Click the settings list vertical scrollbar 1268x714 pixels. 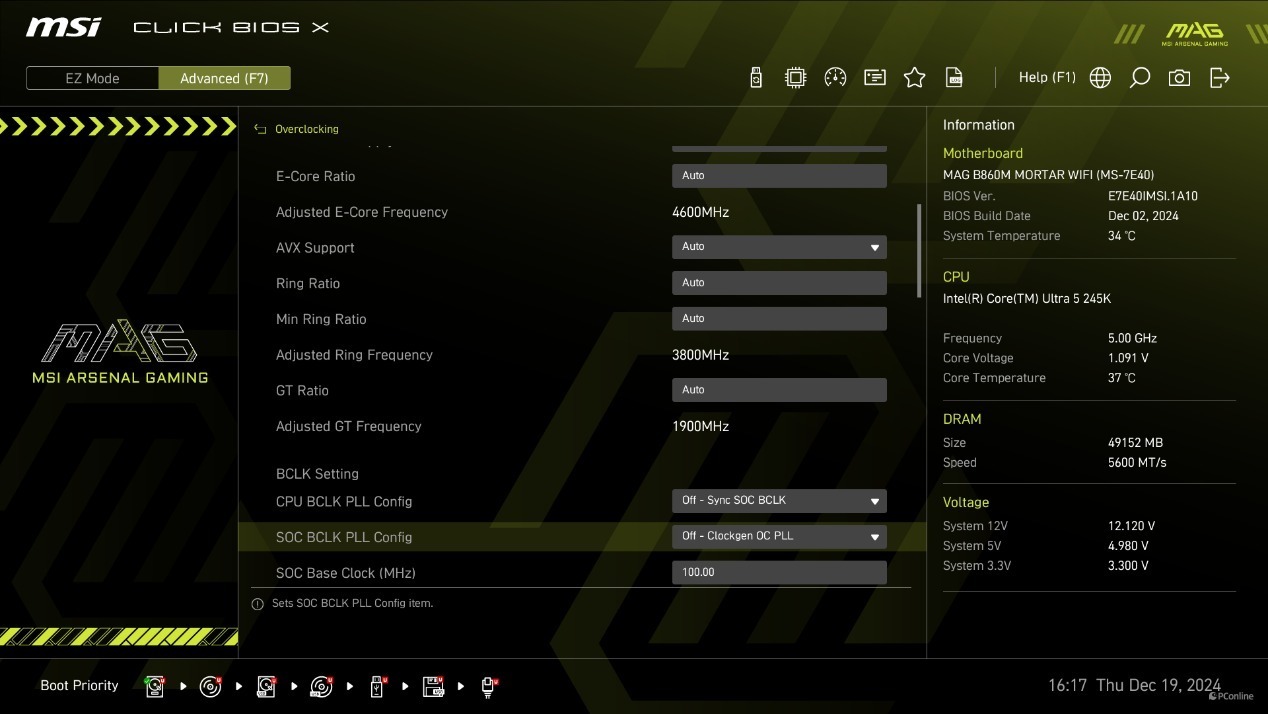click(919, 250)
